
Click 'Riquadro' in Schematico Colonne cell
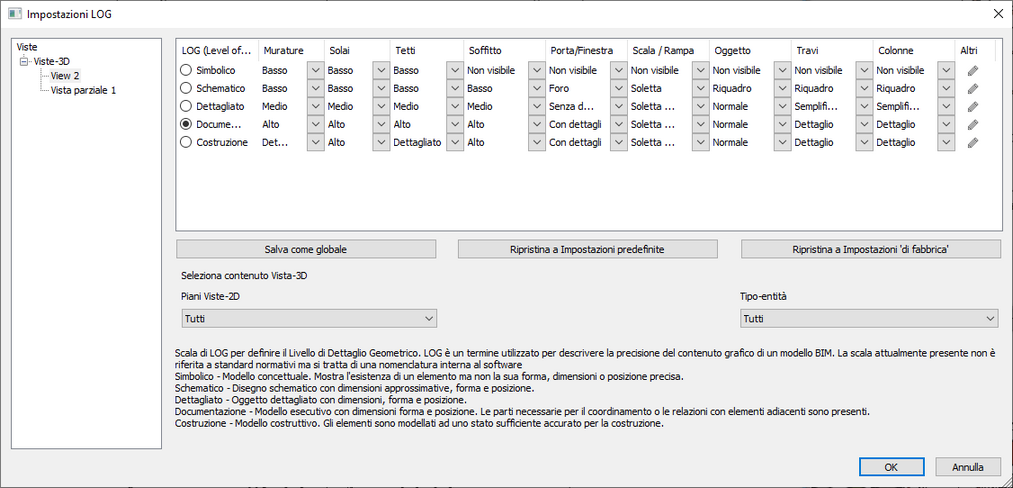(x=895, y=89)
